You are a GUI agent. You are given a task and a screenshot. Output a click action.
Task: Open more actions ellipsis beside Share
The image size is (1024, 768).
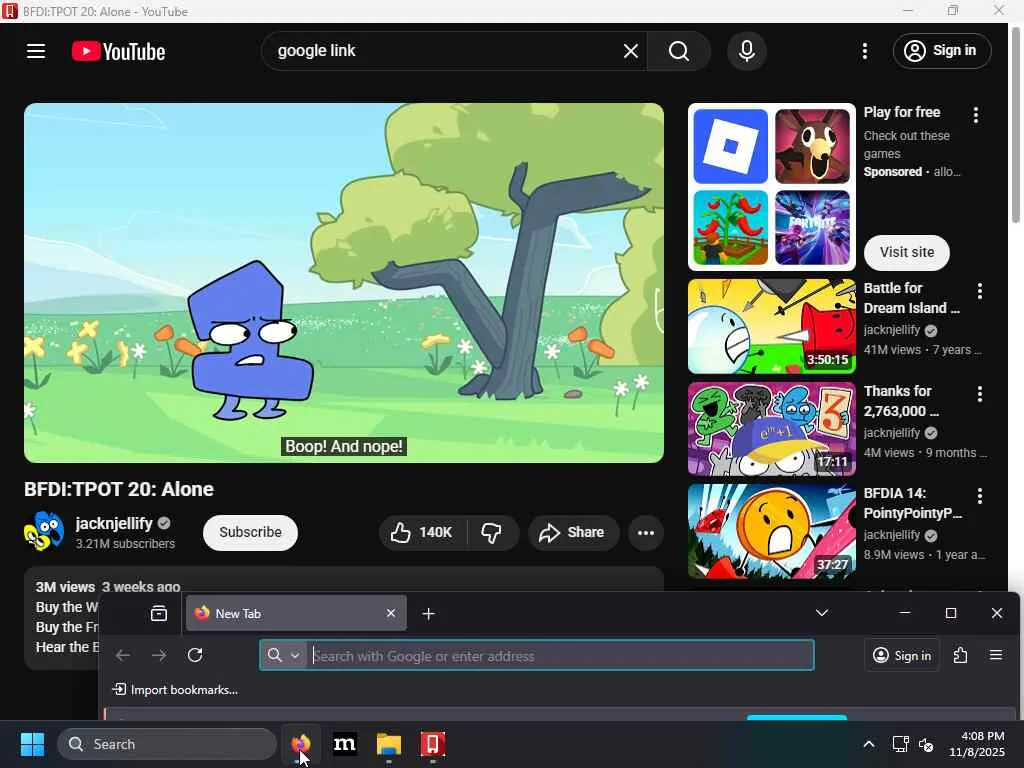(x=645, y=532)
